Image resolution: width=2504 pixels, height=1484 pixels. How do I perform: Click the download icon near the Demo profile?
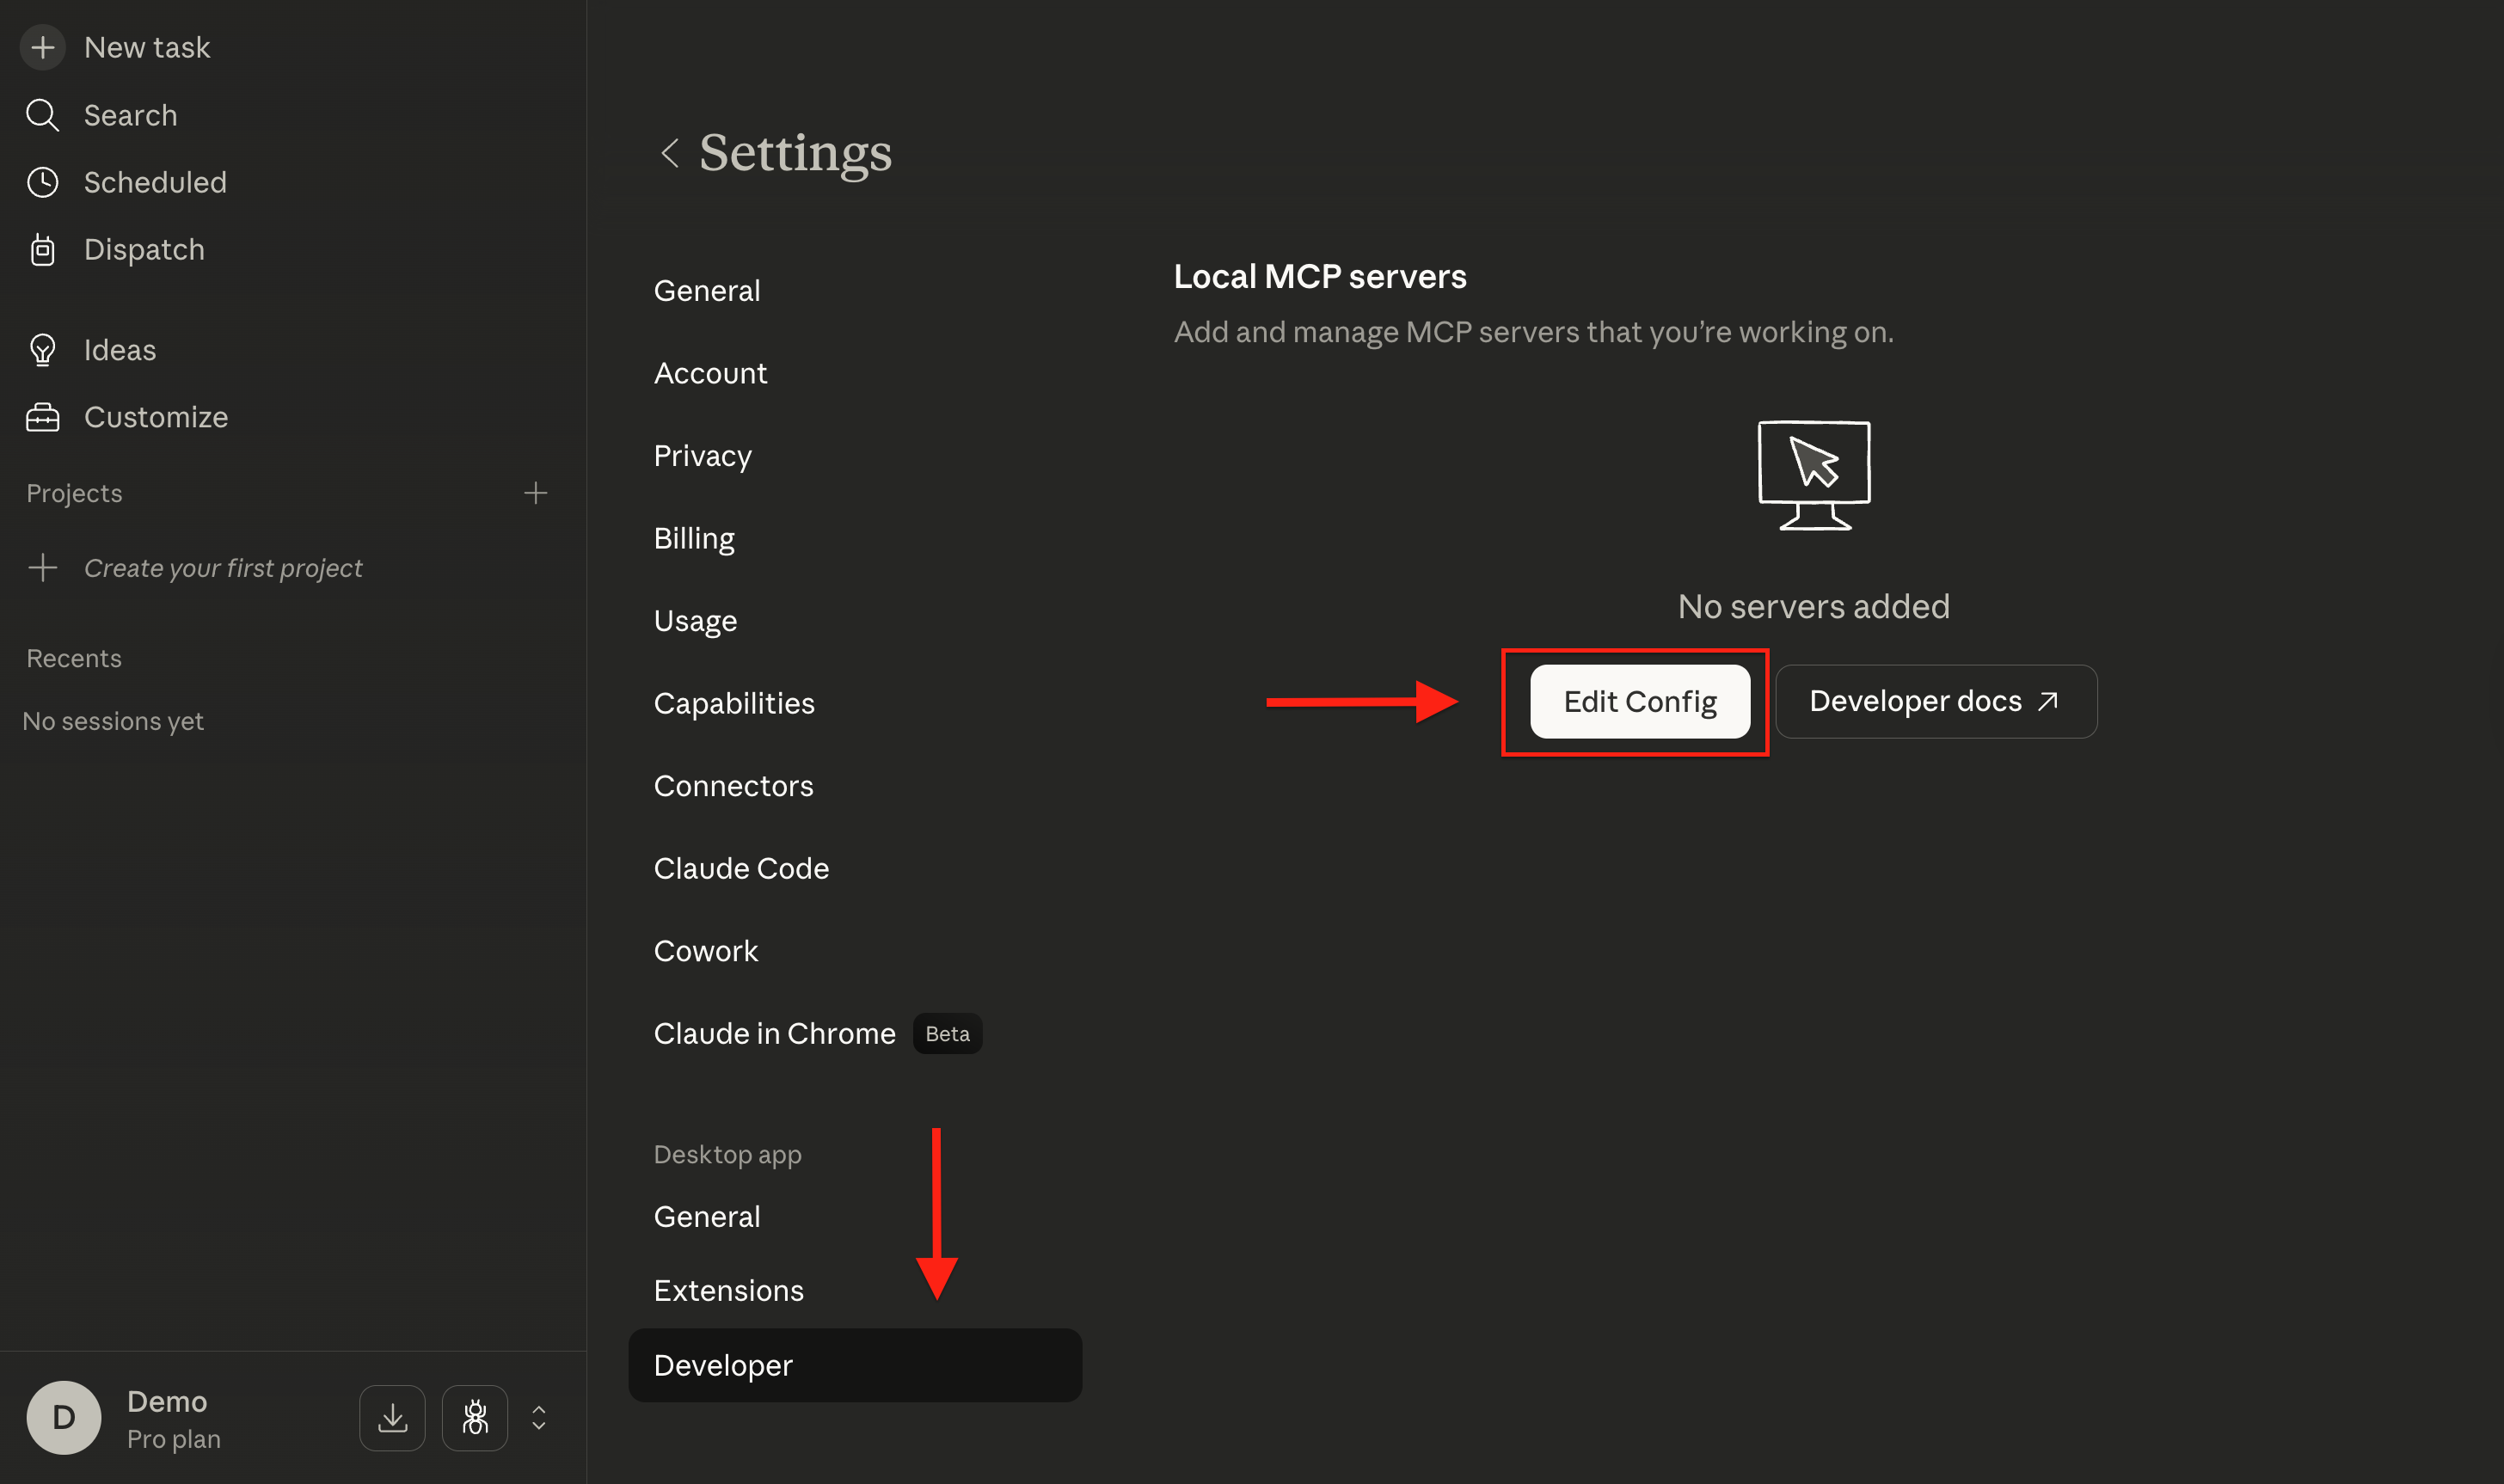pyautogui.click(x=392, y=1417)
